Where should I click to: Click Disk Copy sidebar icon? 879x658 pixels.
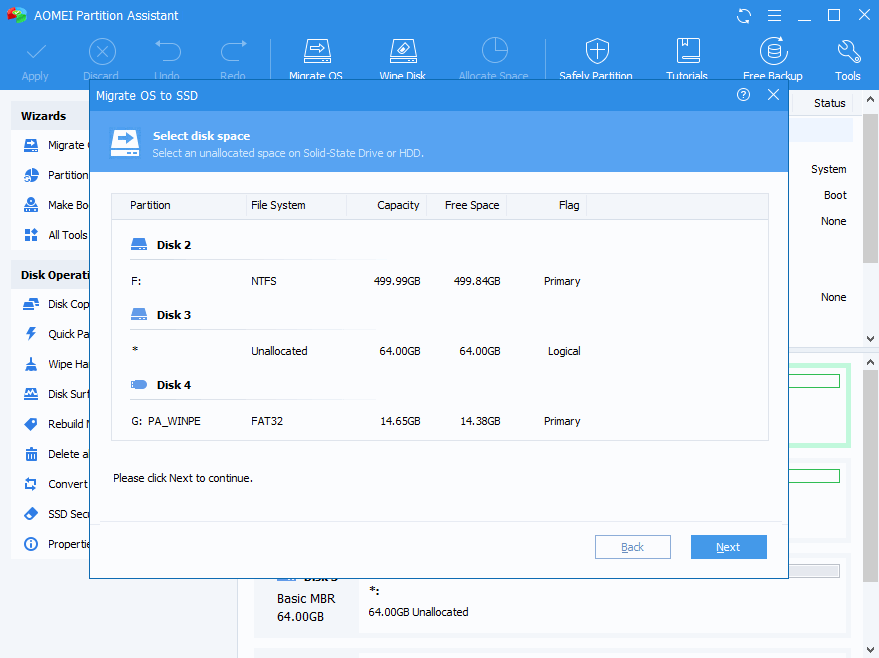click(x=31, y=304)
